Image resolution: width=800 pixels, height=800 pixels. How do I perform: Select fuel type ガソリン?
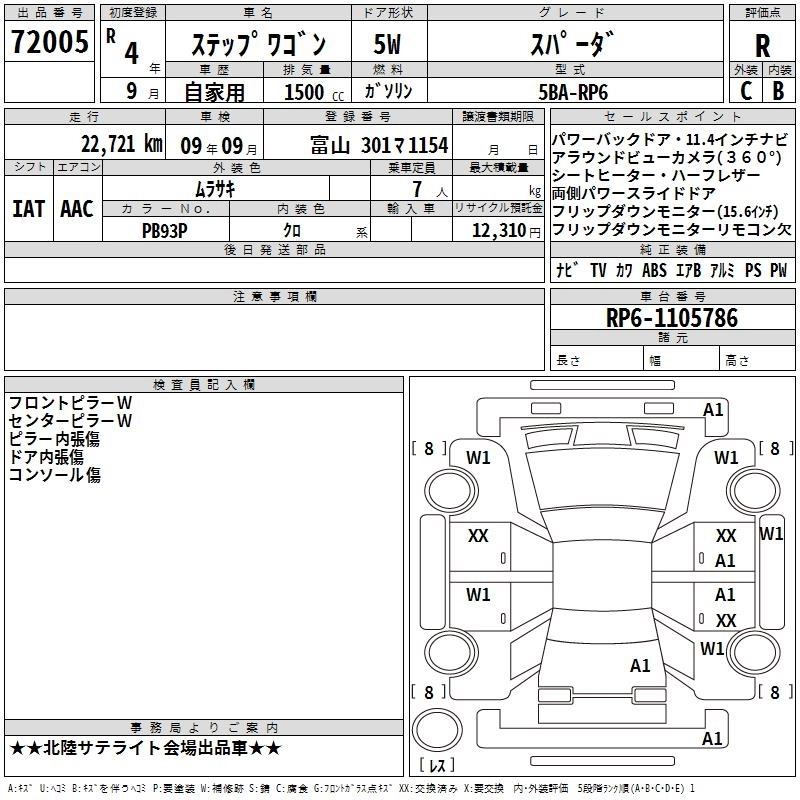click(388, 91)
